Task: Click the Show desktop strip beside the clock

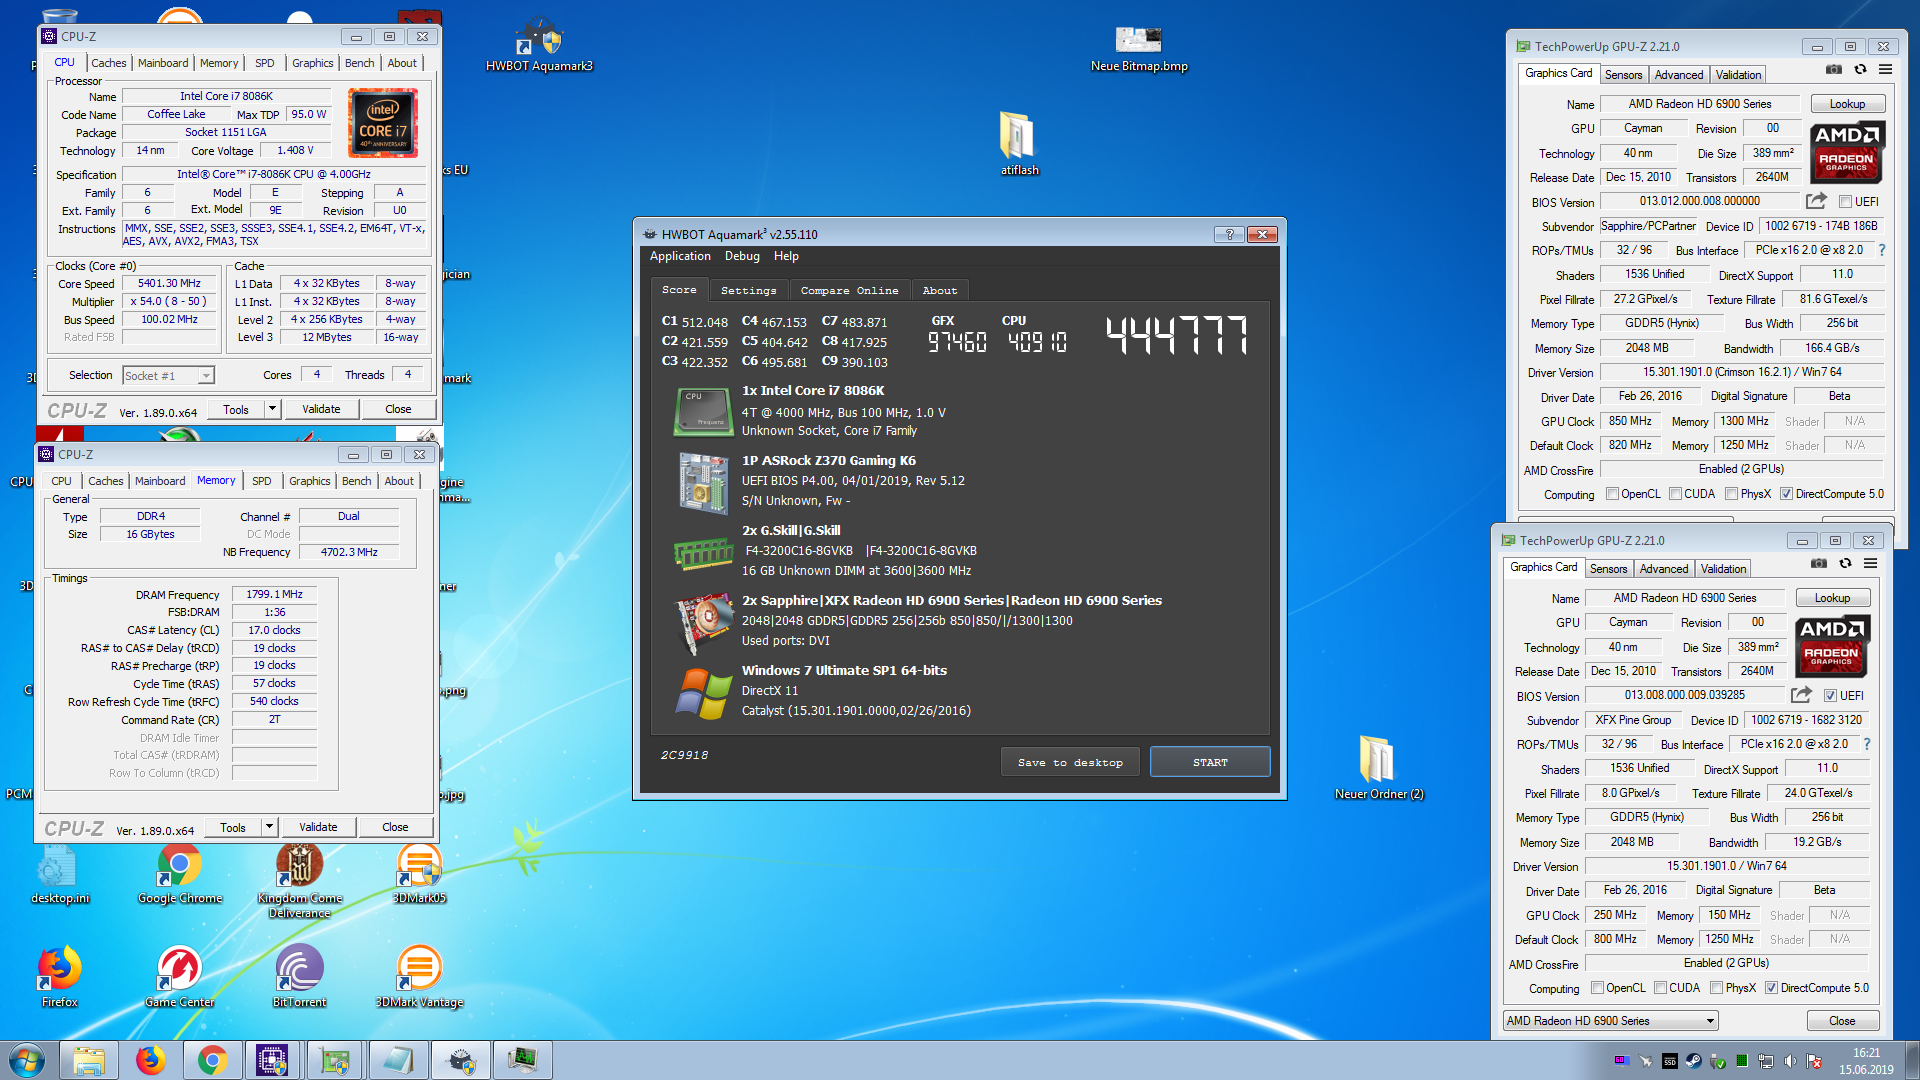Action: tap(1912, 1060)
